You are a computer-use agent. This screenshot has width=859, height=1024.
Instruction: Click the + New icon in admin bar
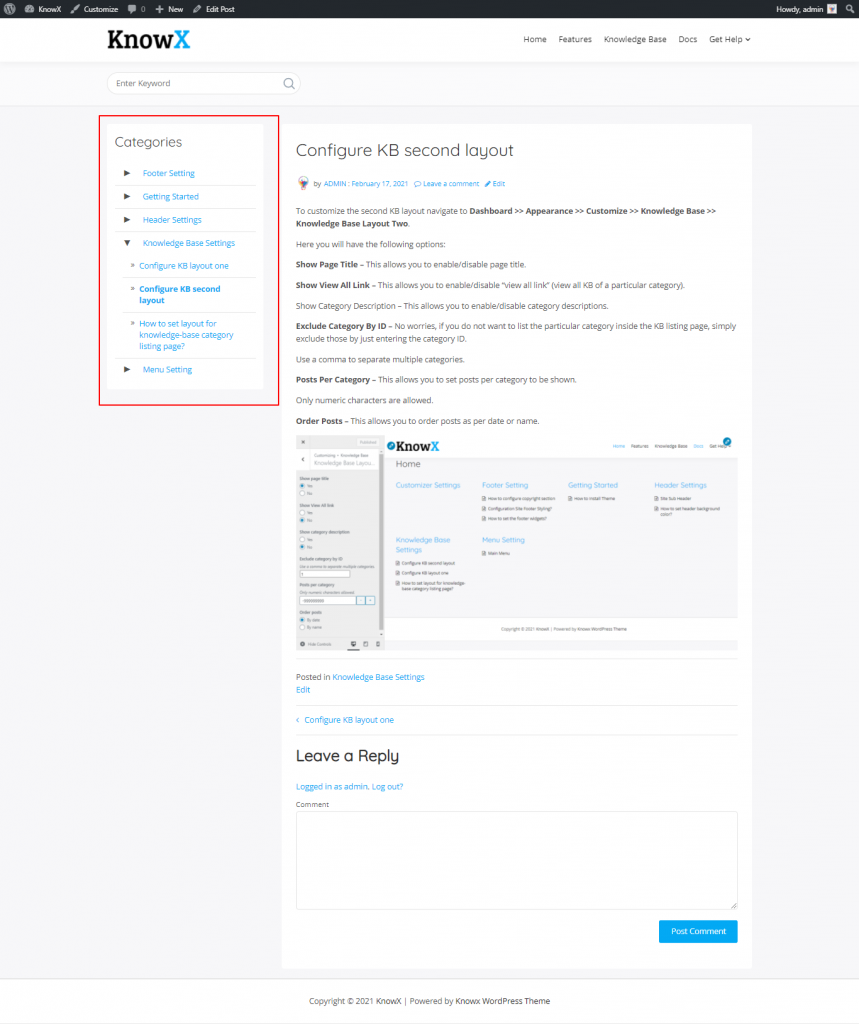coord(159,8)
